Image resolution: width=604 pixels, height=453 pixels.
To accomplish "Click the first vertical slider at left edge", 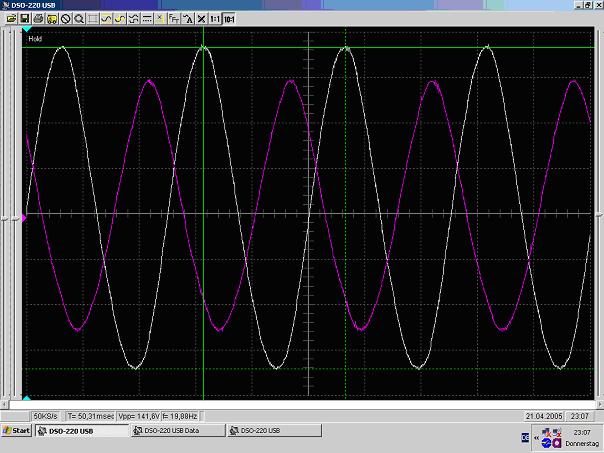I will [x=5, y=218].
